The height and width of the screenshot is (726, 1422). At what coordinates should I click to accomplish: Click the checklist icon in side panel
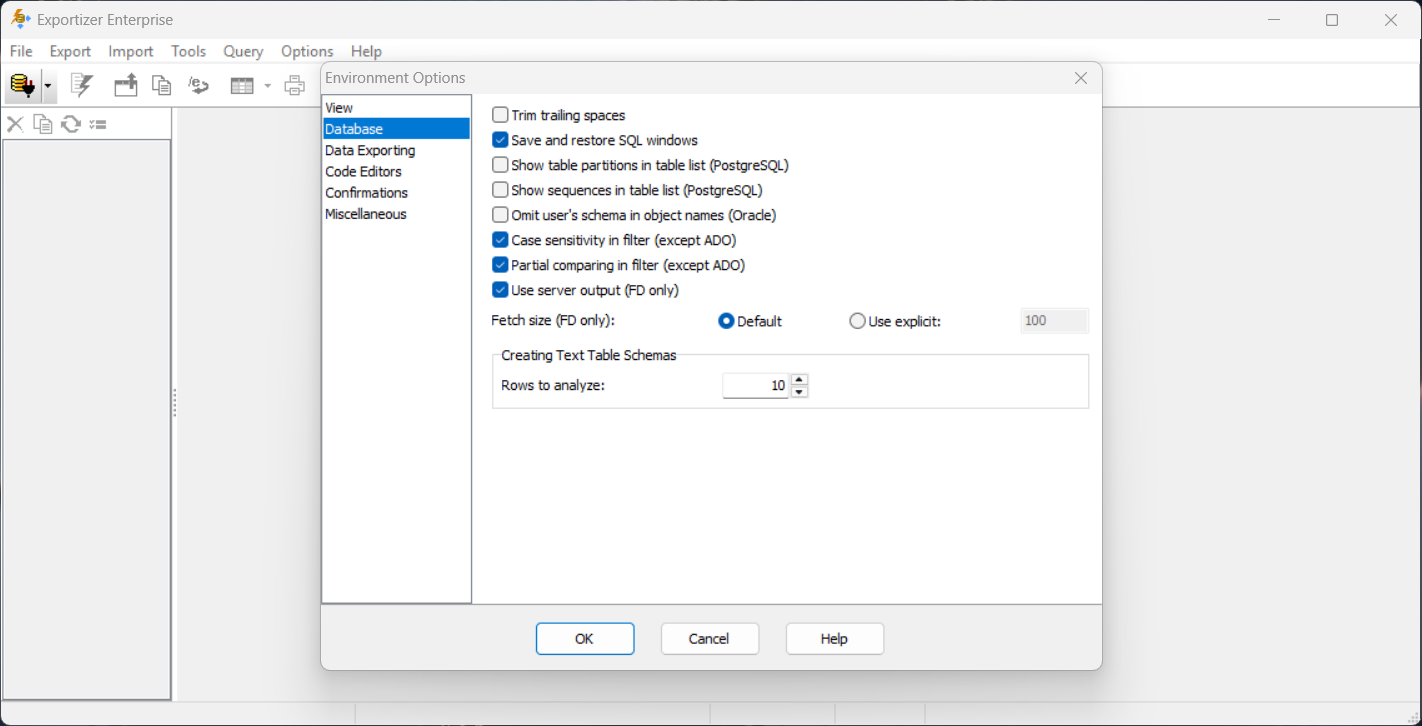tap(98, 124)
